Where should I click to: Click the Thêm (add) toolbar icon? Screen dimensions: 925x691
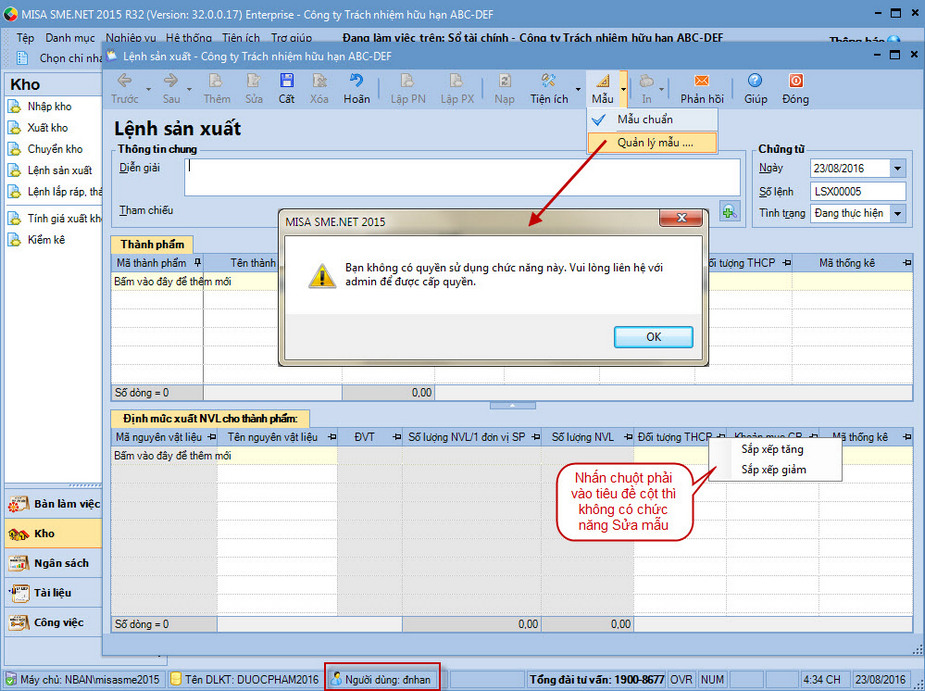pyautogui.click(x=217, y=89)
